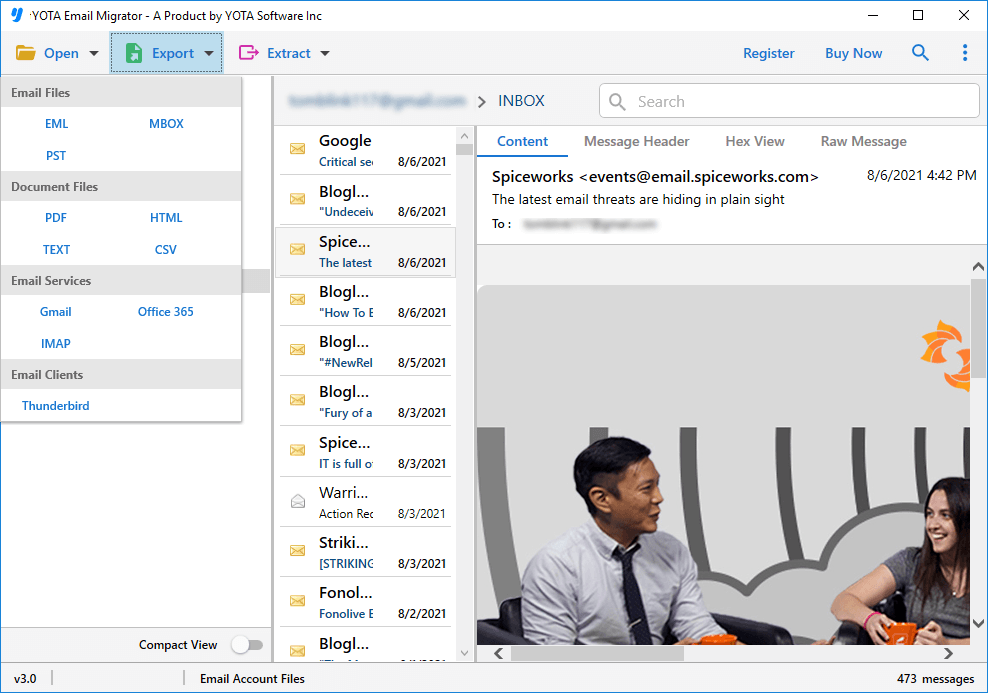Screen dimensions: 988x693
Task: Expand the Open dropdown arrow
Action: [x=93, y=53]
